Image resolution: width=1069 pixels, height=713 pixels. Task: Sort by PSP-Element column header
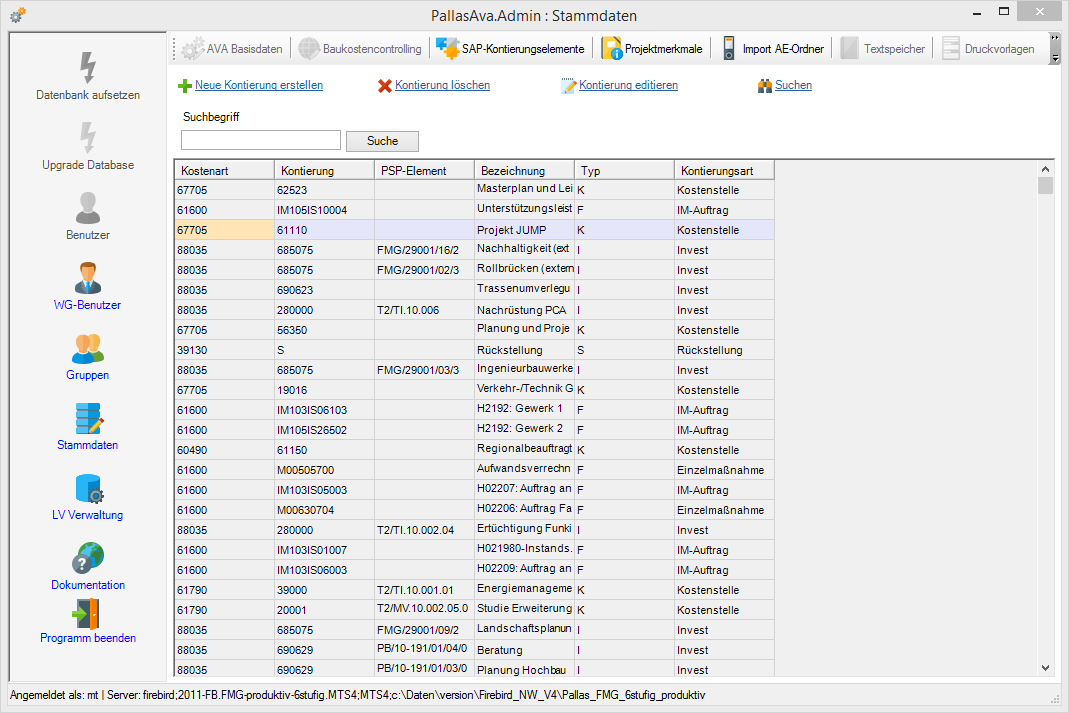coord(424,170)
